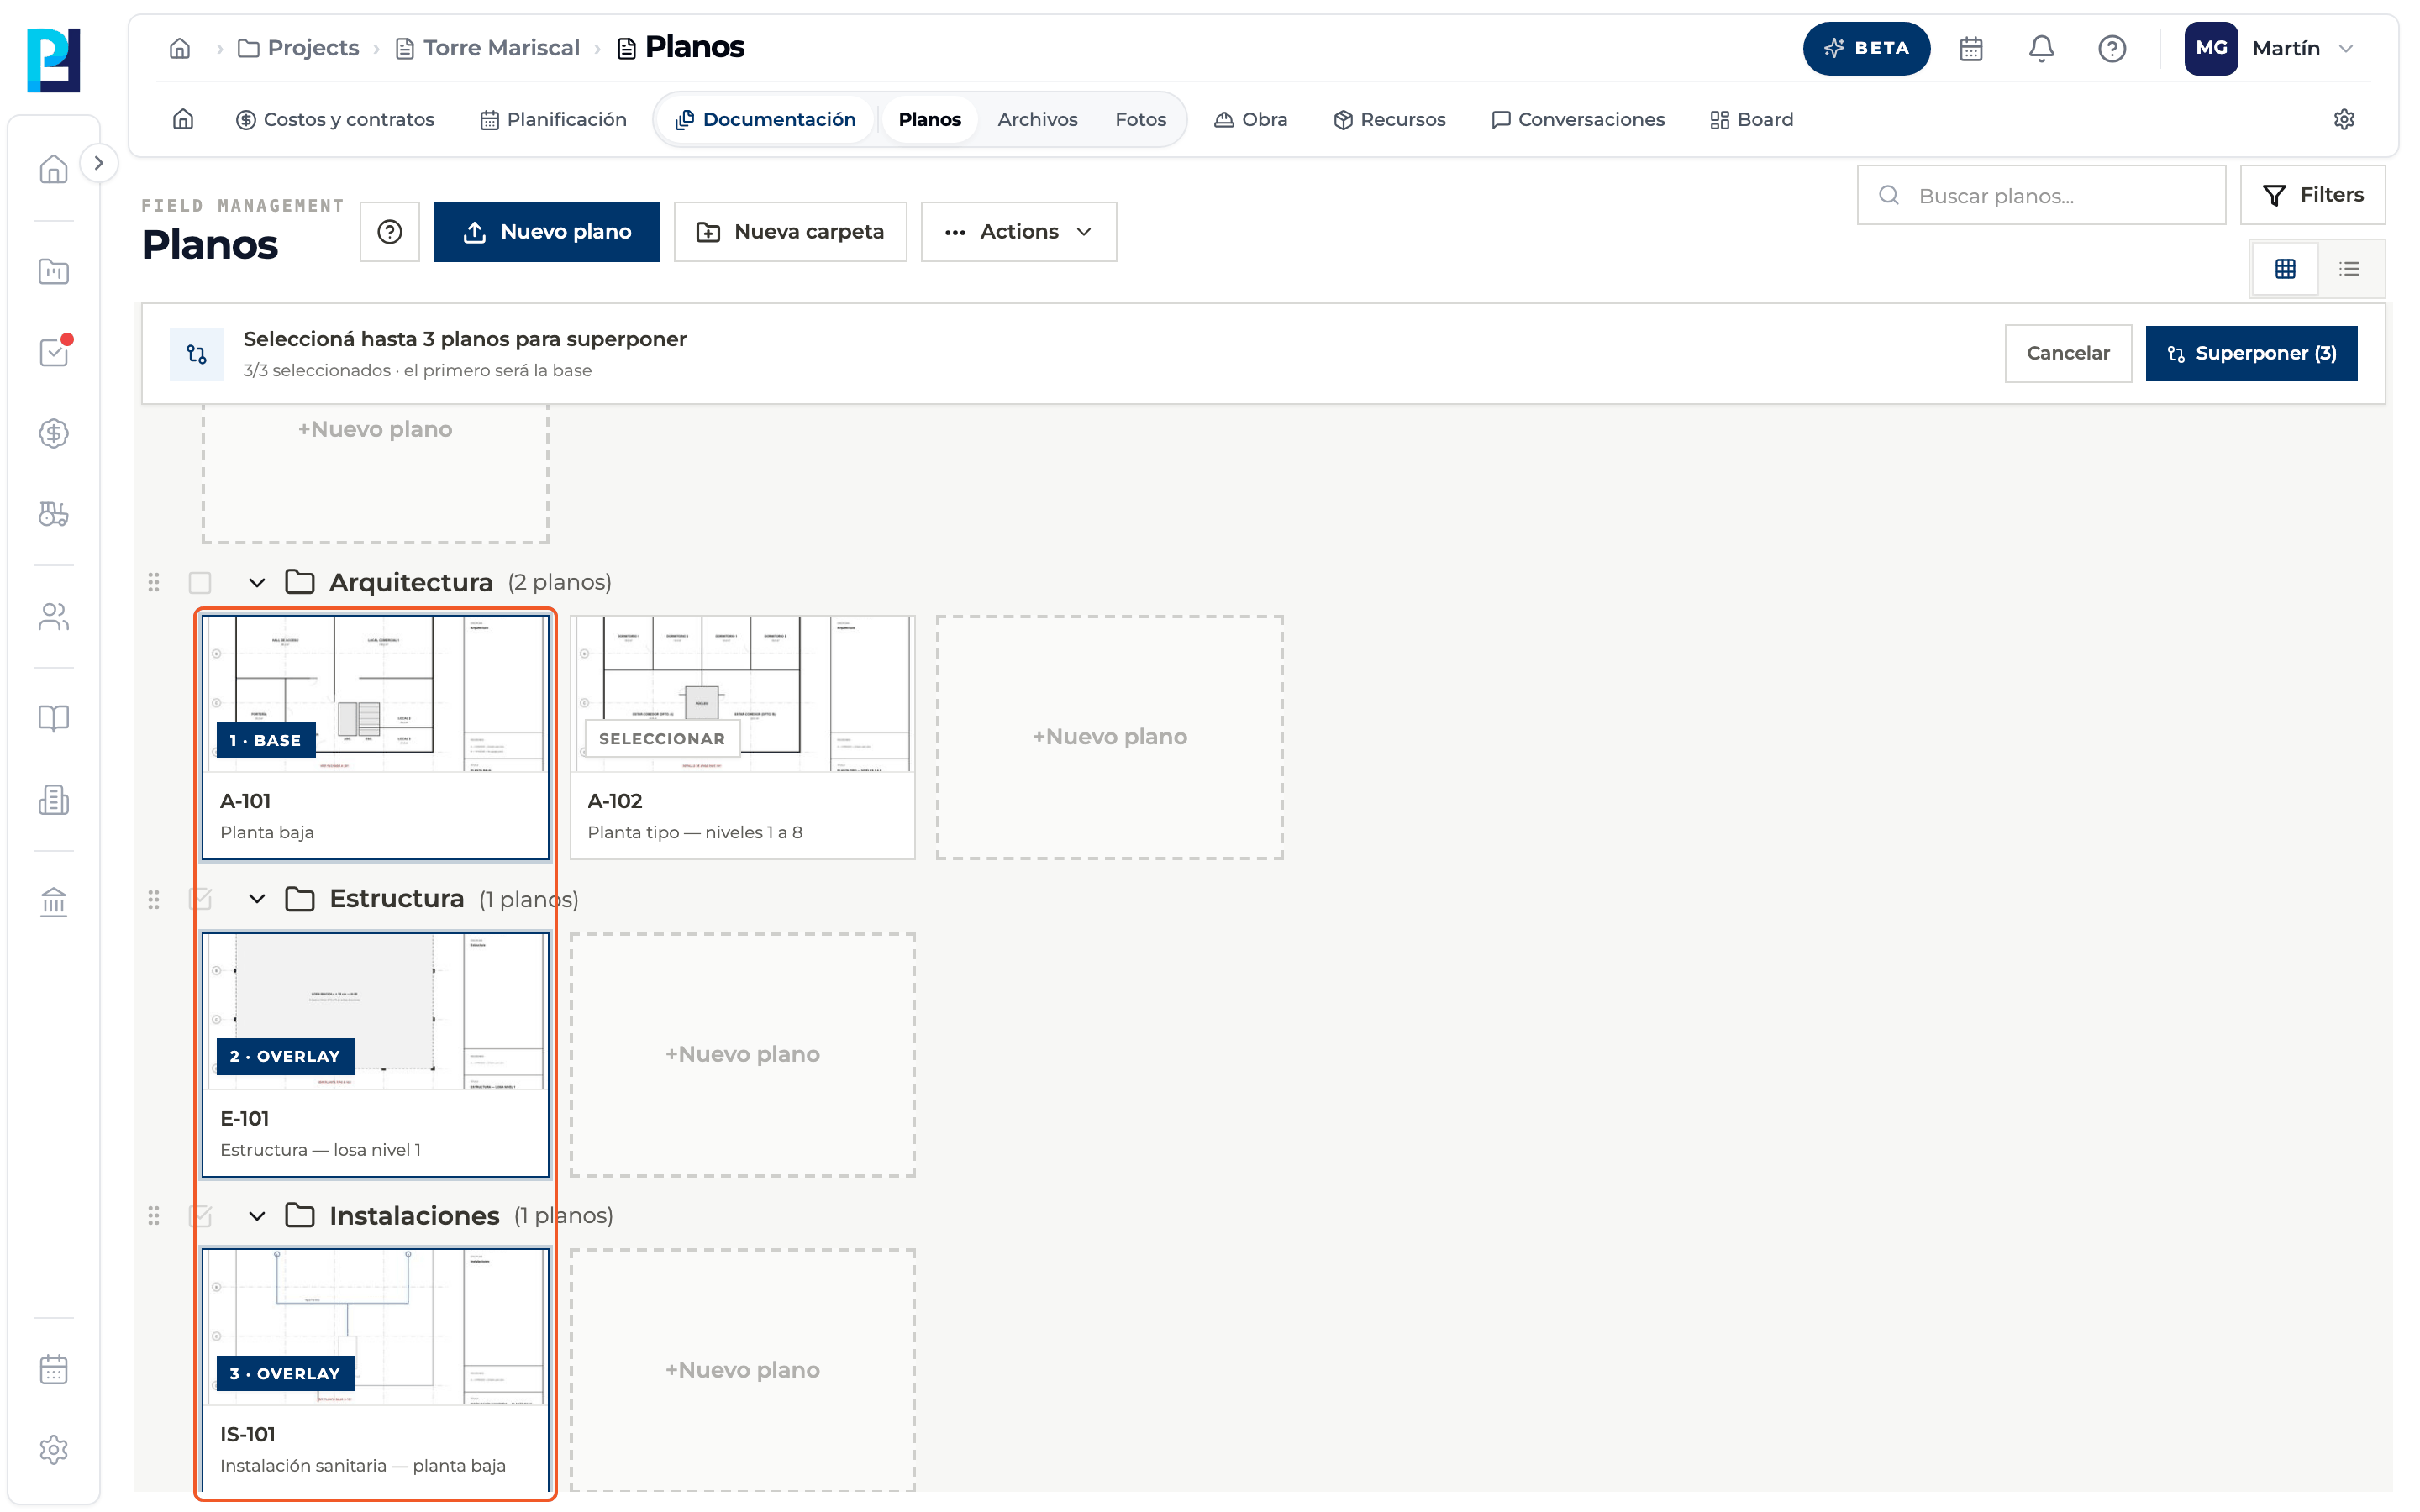Screen dimensions: 2420x1512
Task: Open Costos y contratos tab
Action: click(335, 119)
